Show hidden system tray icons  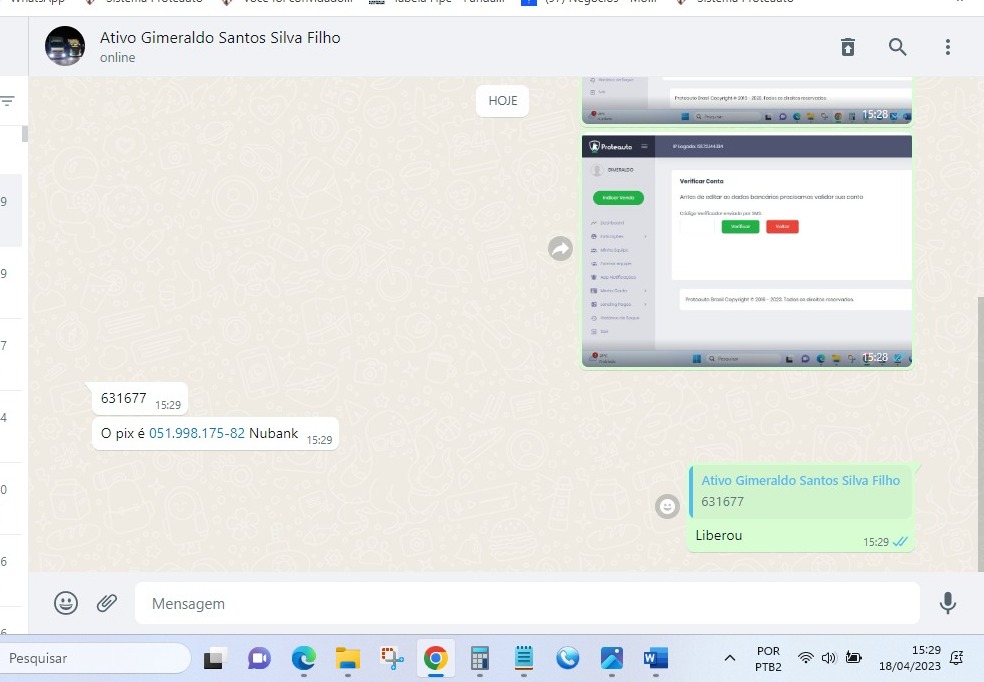[730, 658]
